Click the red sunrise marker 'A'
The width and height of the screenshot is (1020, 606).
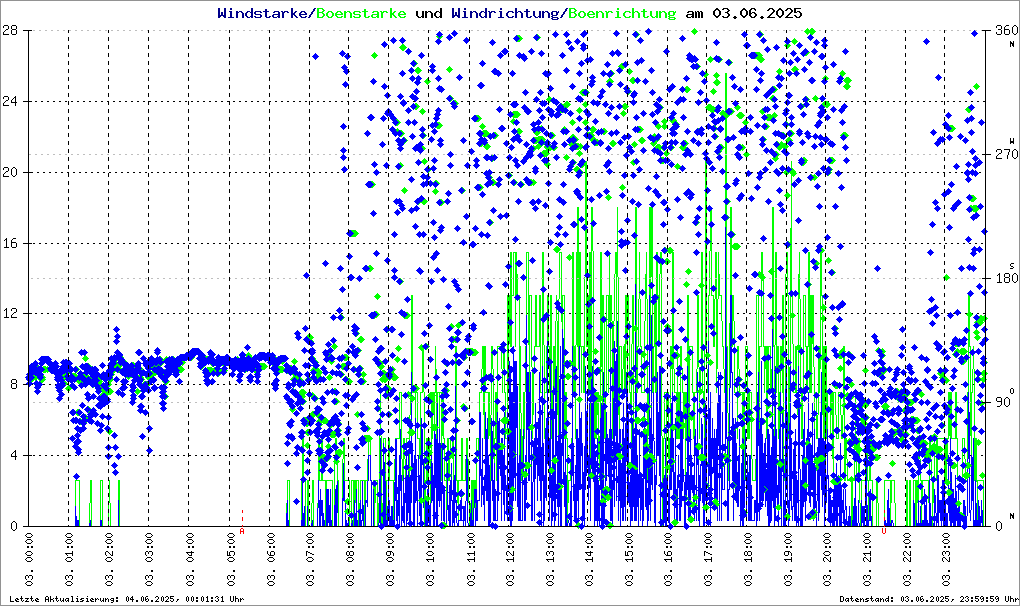click(x=242, y=531)
